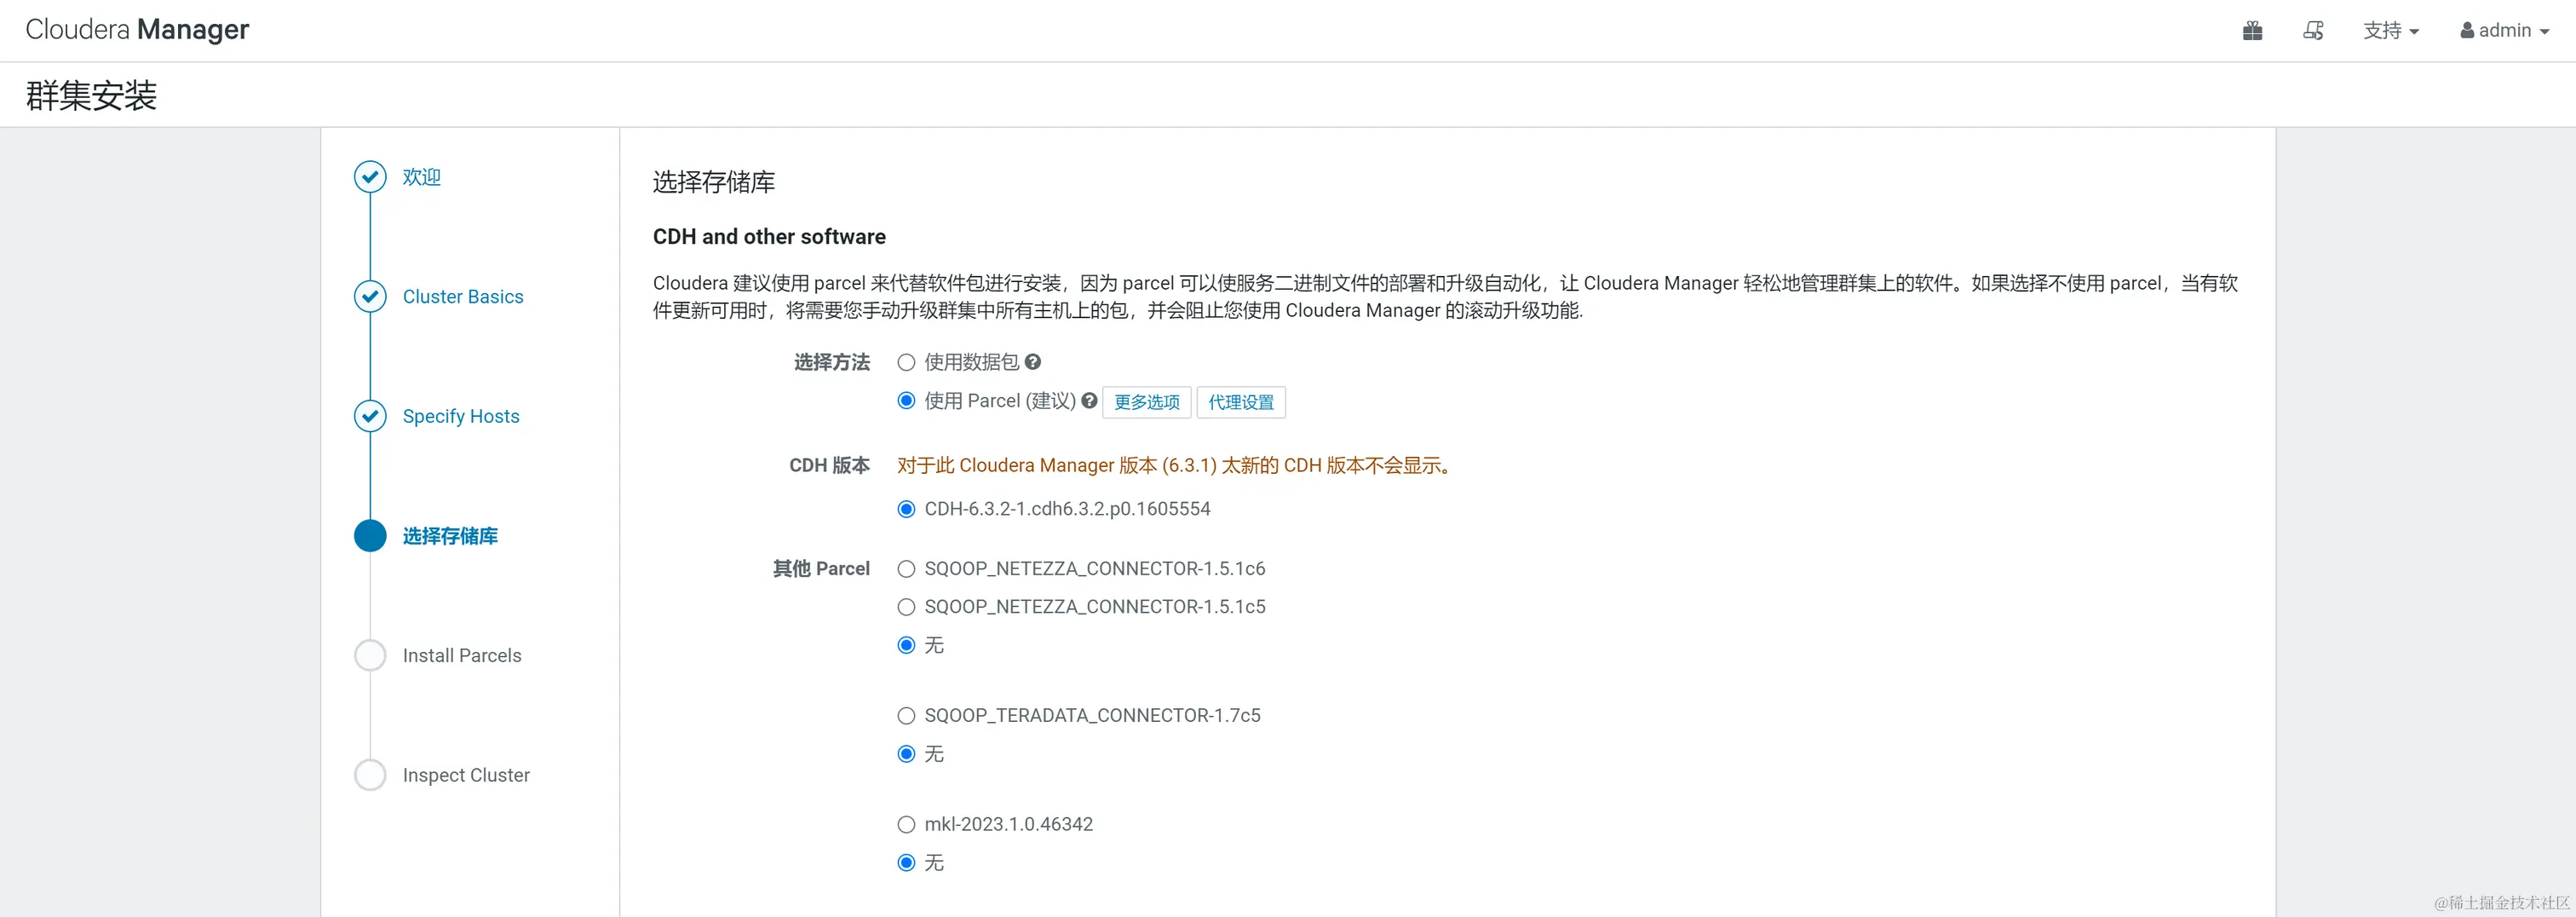Open the running commands icon in header
The height and width of the screenshot is (917, 2576).
[2313, 31]
